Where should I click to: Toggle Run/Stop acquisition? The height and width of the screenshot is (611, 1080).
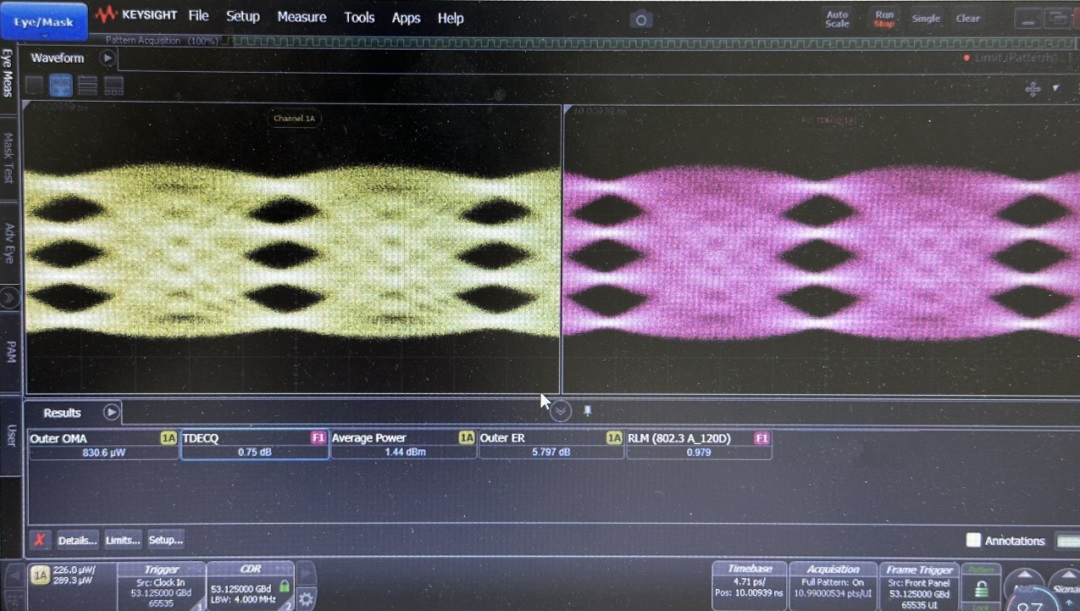[884, 18]
